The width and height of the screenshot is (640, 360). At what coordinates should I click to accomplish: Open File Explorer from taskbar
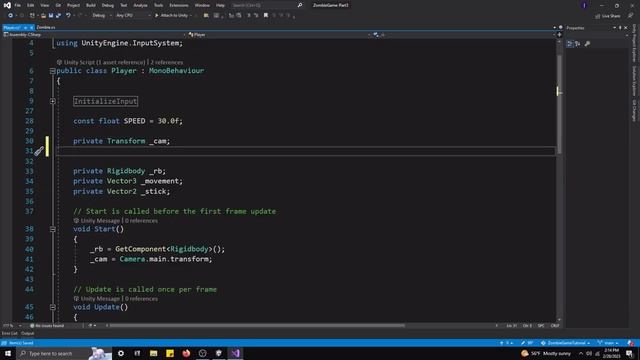tap(153, 353)
